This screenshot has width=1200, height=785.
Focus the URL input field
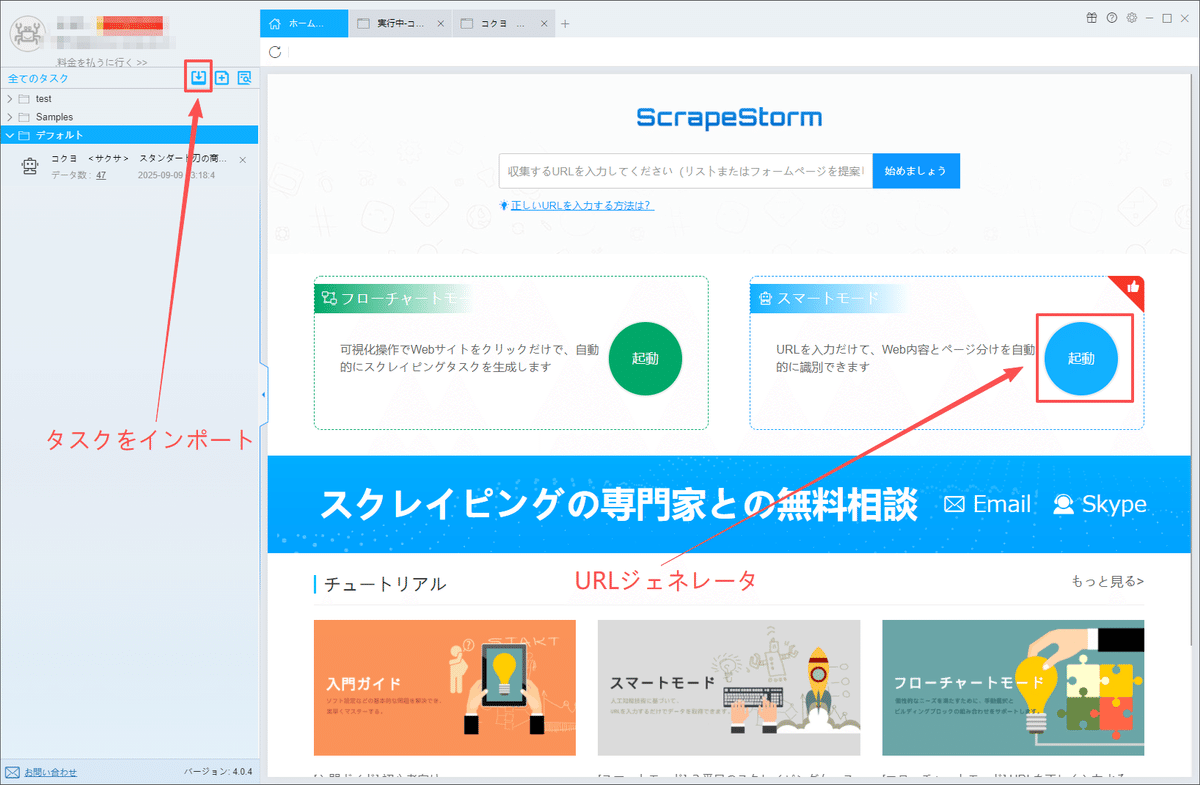coord(685,171)
